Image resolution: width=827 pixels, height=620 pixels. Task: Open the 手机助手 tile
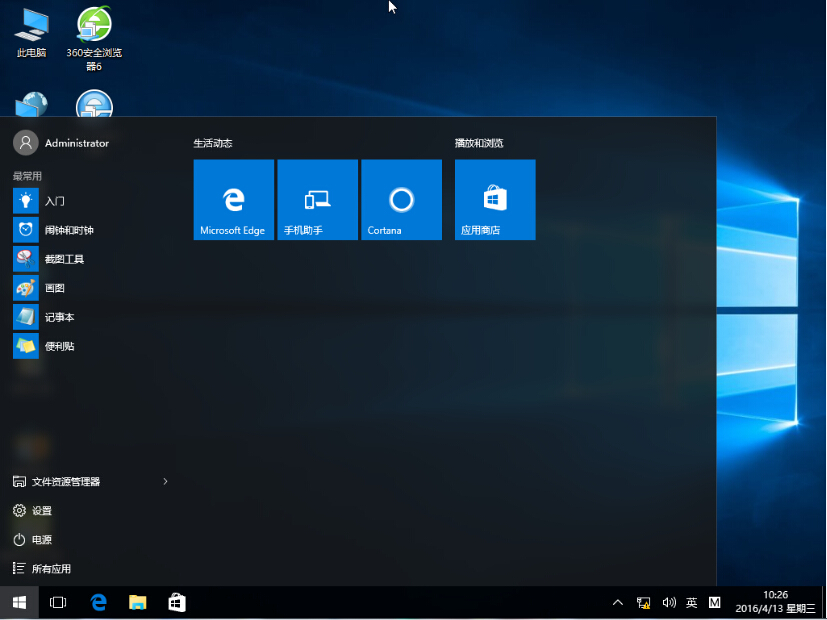click(x=318, y=200)
